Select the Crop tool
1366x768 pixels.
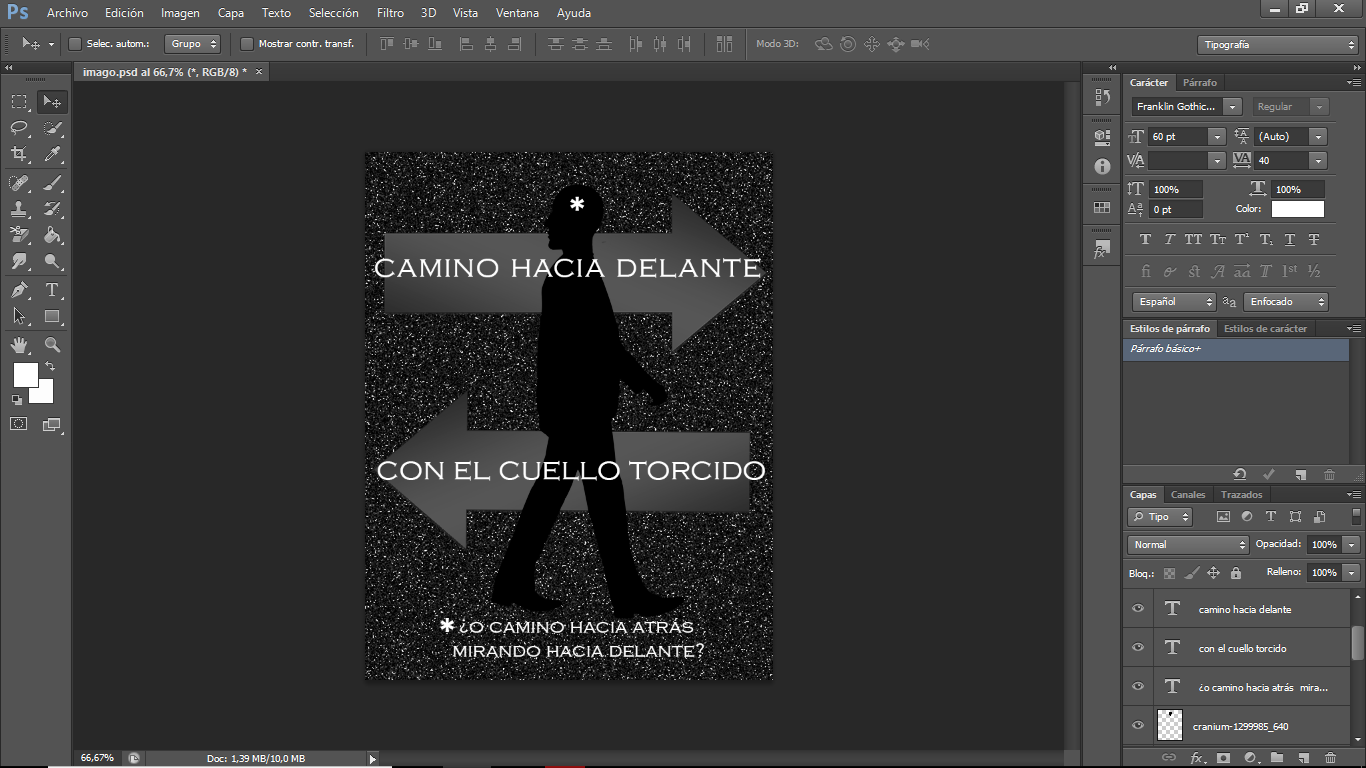(x=19, y=154)
